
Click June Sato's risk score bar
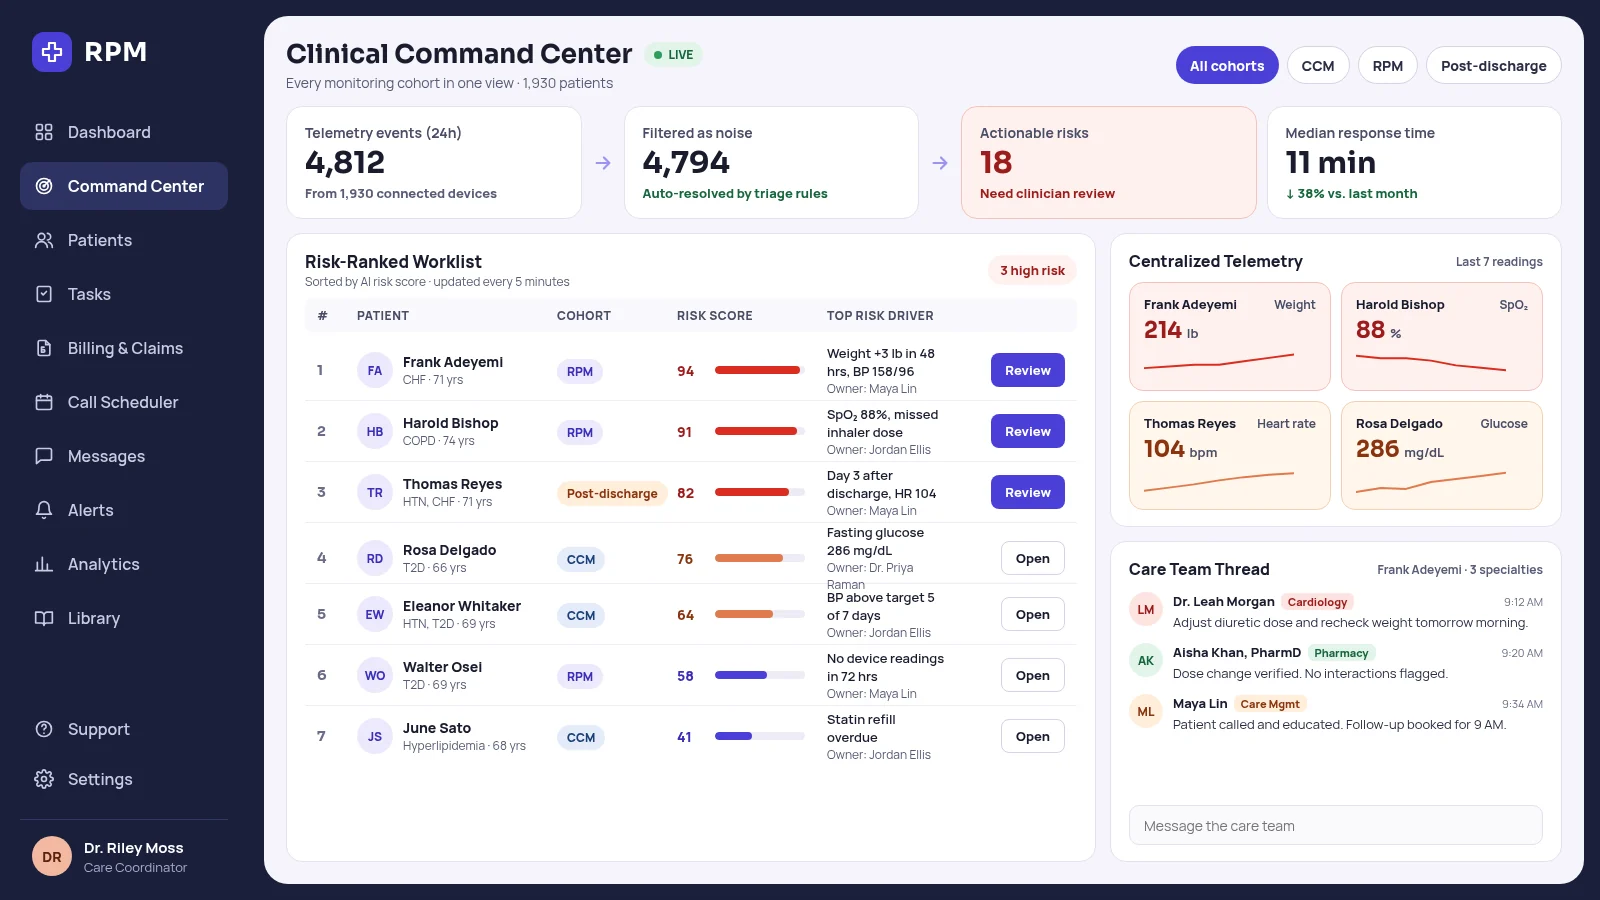[760, 736]
